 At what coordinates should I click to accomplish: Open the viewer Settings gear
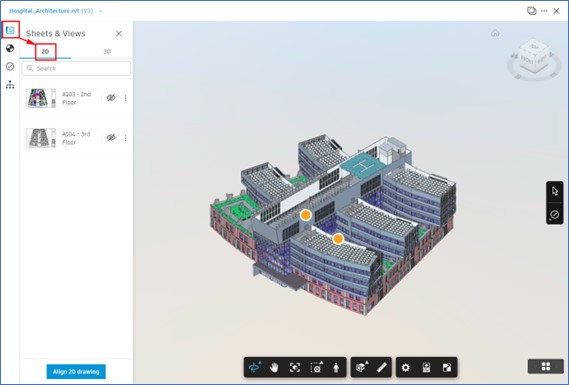[x=405, y=368]
